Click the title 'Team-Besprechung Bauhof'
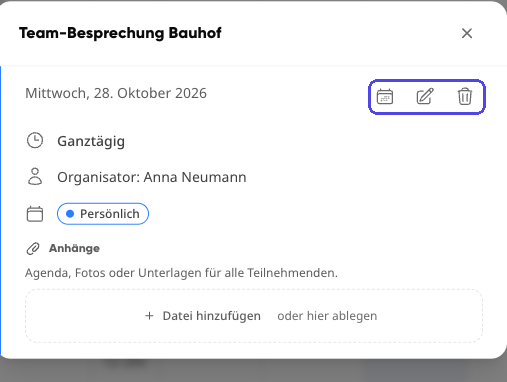This screenshot has height=382, width=507. (x=120, y=33)
